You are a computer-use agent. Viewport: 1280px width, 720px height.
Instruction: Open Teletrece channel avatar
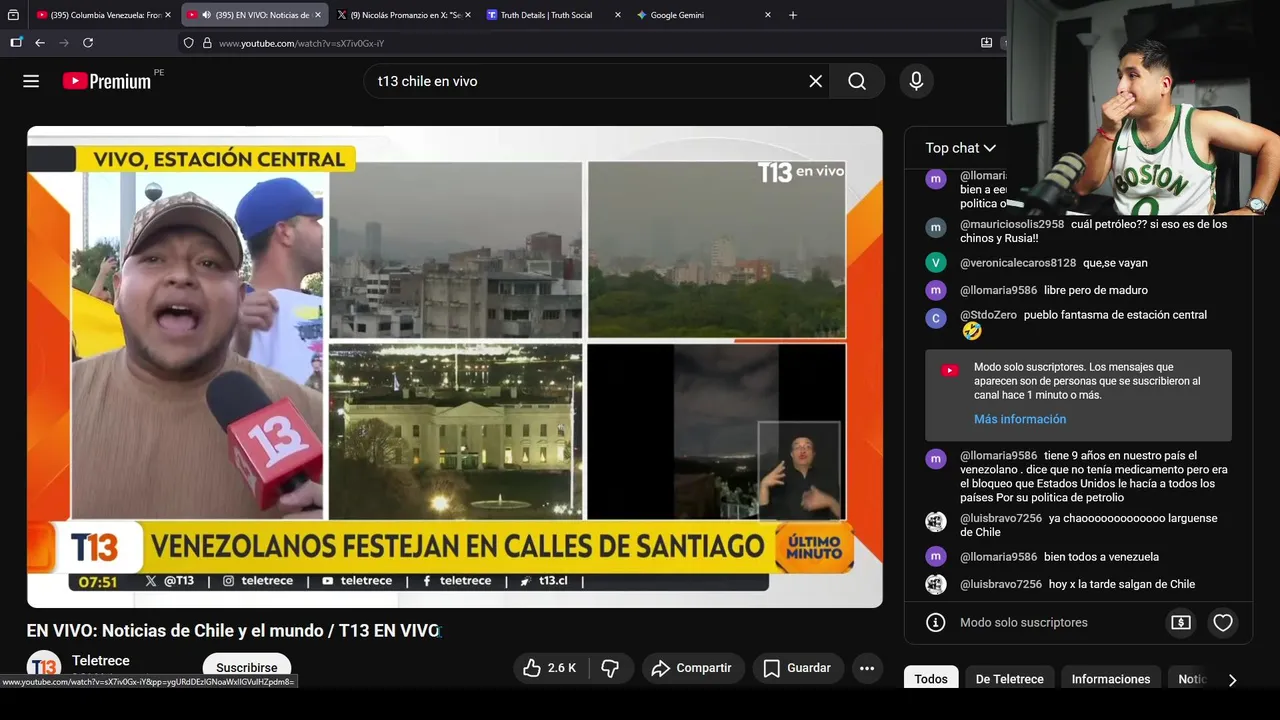pos(44,667)
